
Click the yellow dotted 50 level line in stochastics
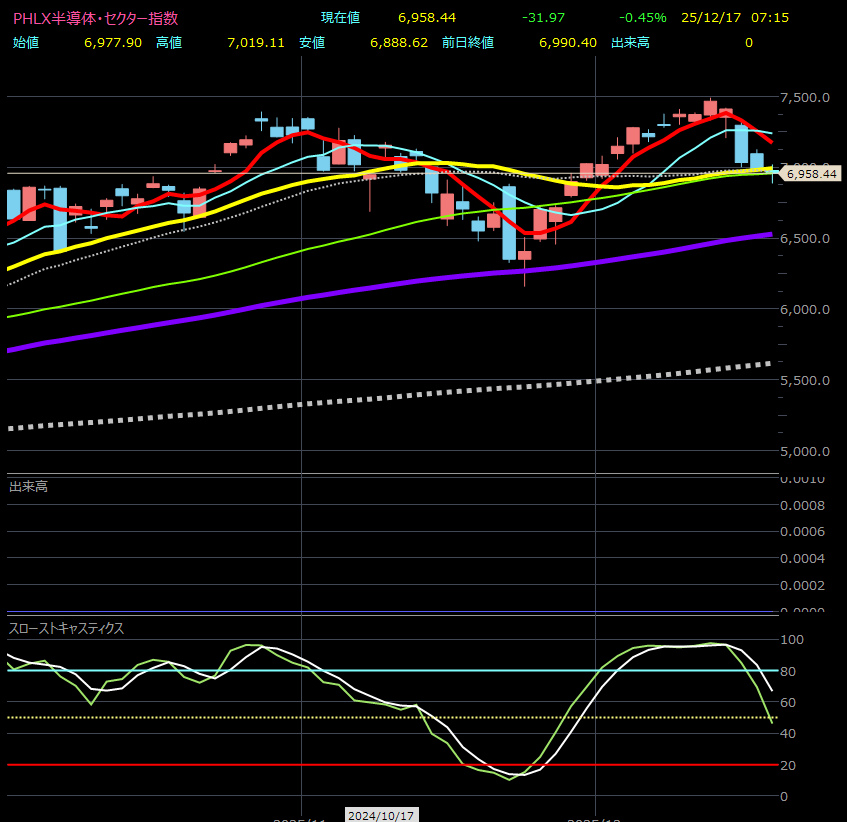click(300, 718)
